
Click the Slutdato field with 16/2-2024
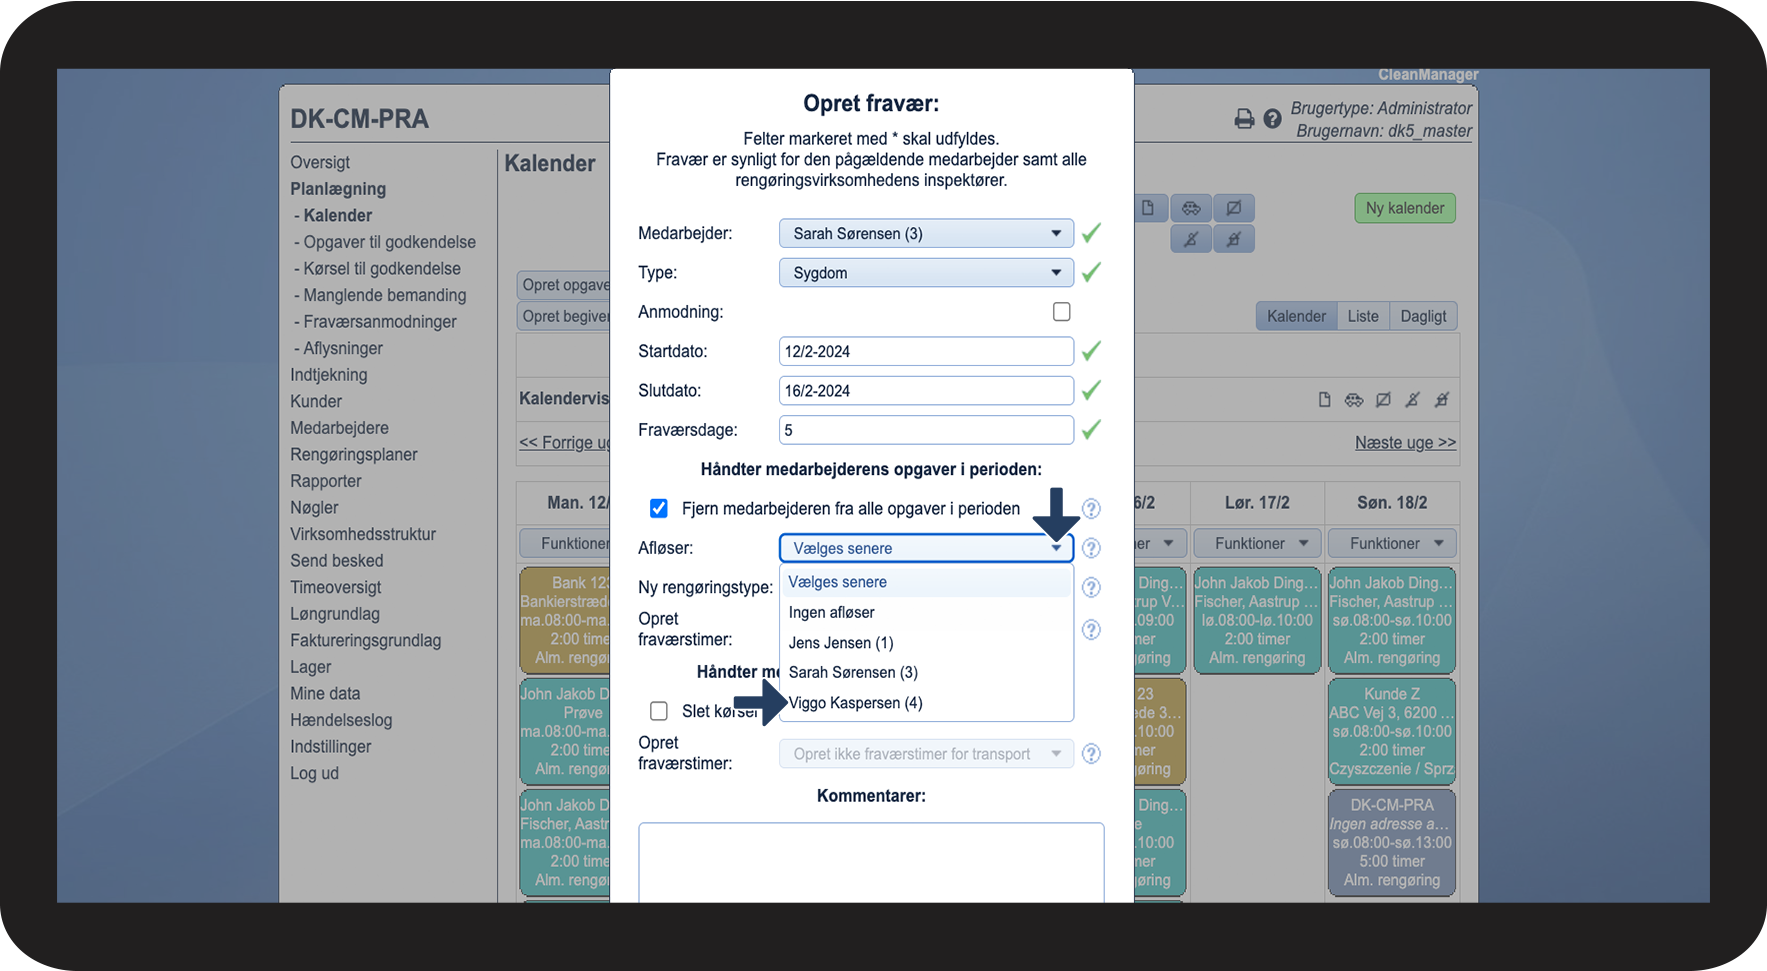tap(926, 391)
